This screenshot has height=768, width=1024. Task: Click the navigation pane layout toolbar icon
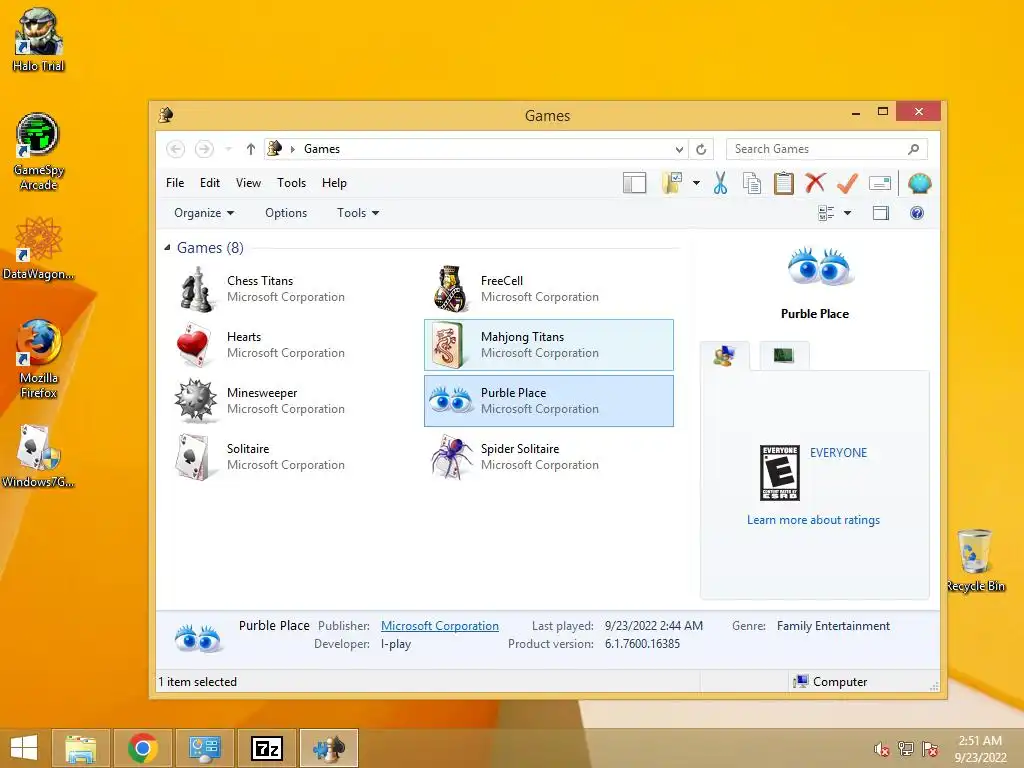[x=634, y=184]
